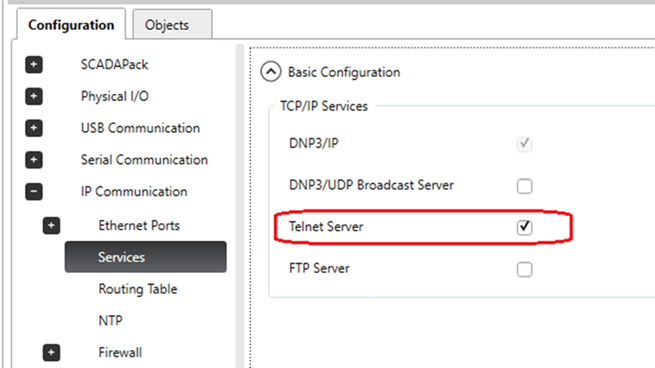The height and width of the screenshot is (368, 655).
Task: Select SCADAPack in the tree
Action: pos(114,65)
